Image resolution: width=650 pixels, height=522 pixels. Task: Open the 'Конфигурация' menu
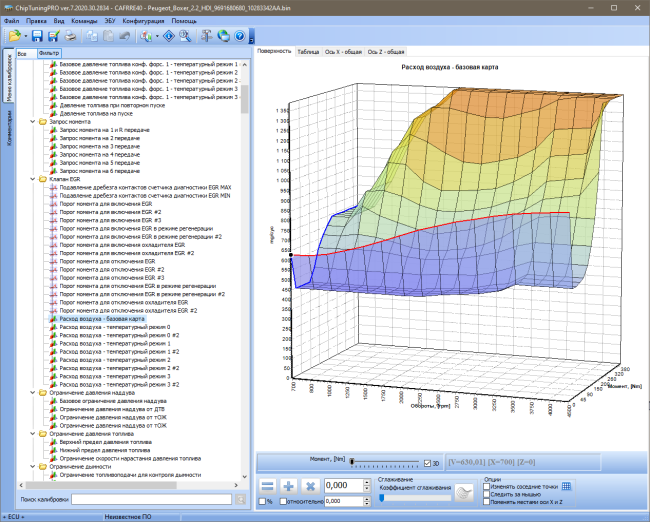tap(143, 21)
